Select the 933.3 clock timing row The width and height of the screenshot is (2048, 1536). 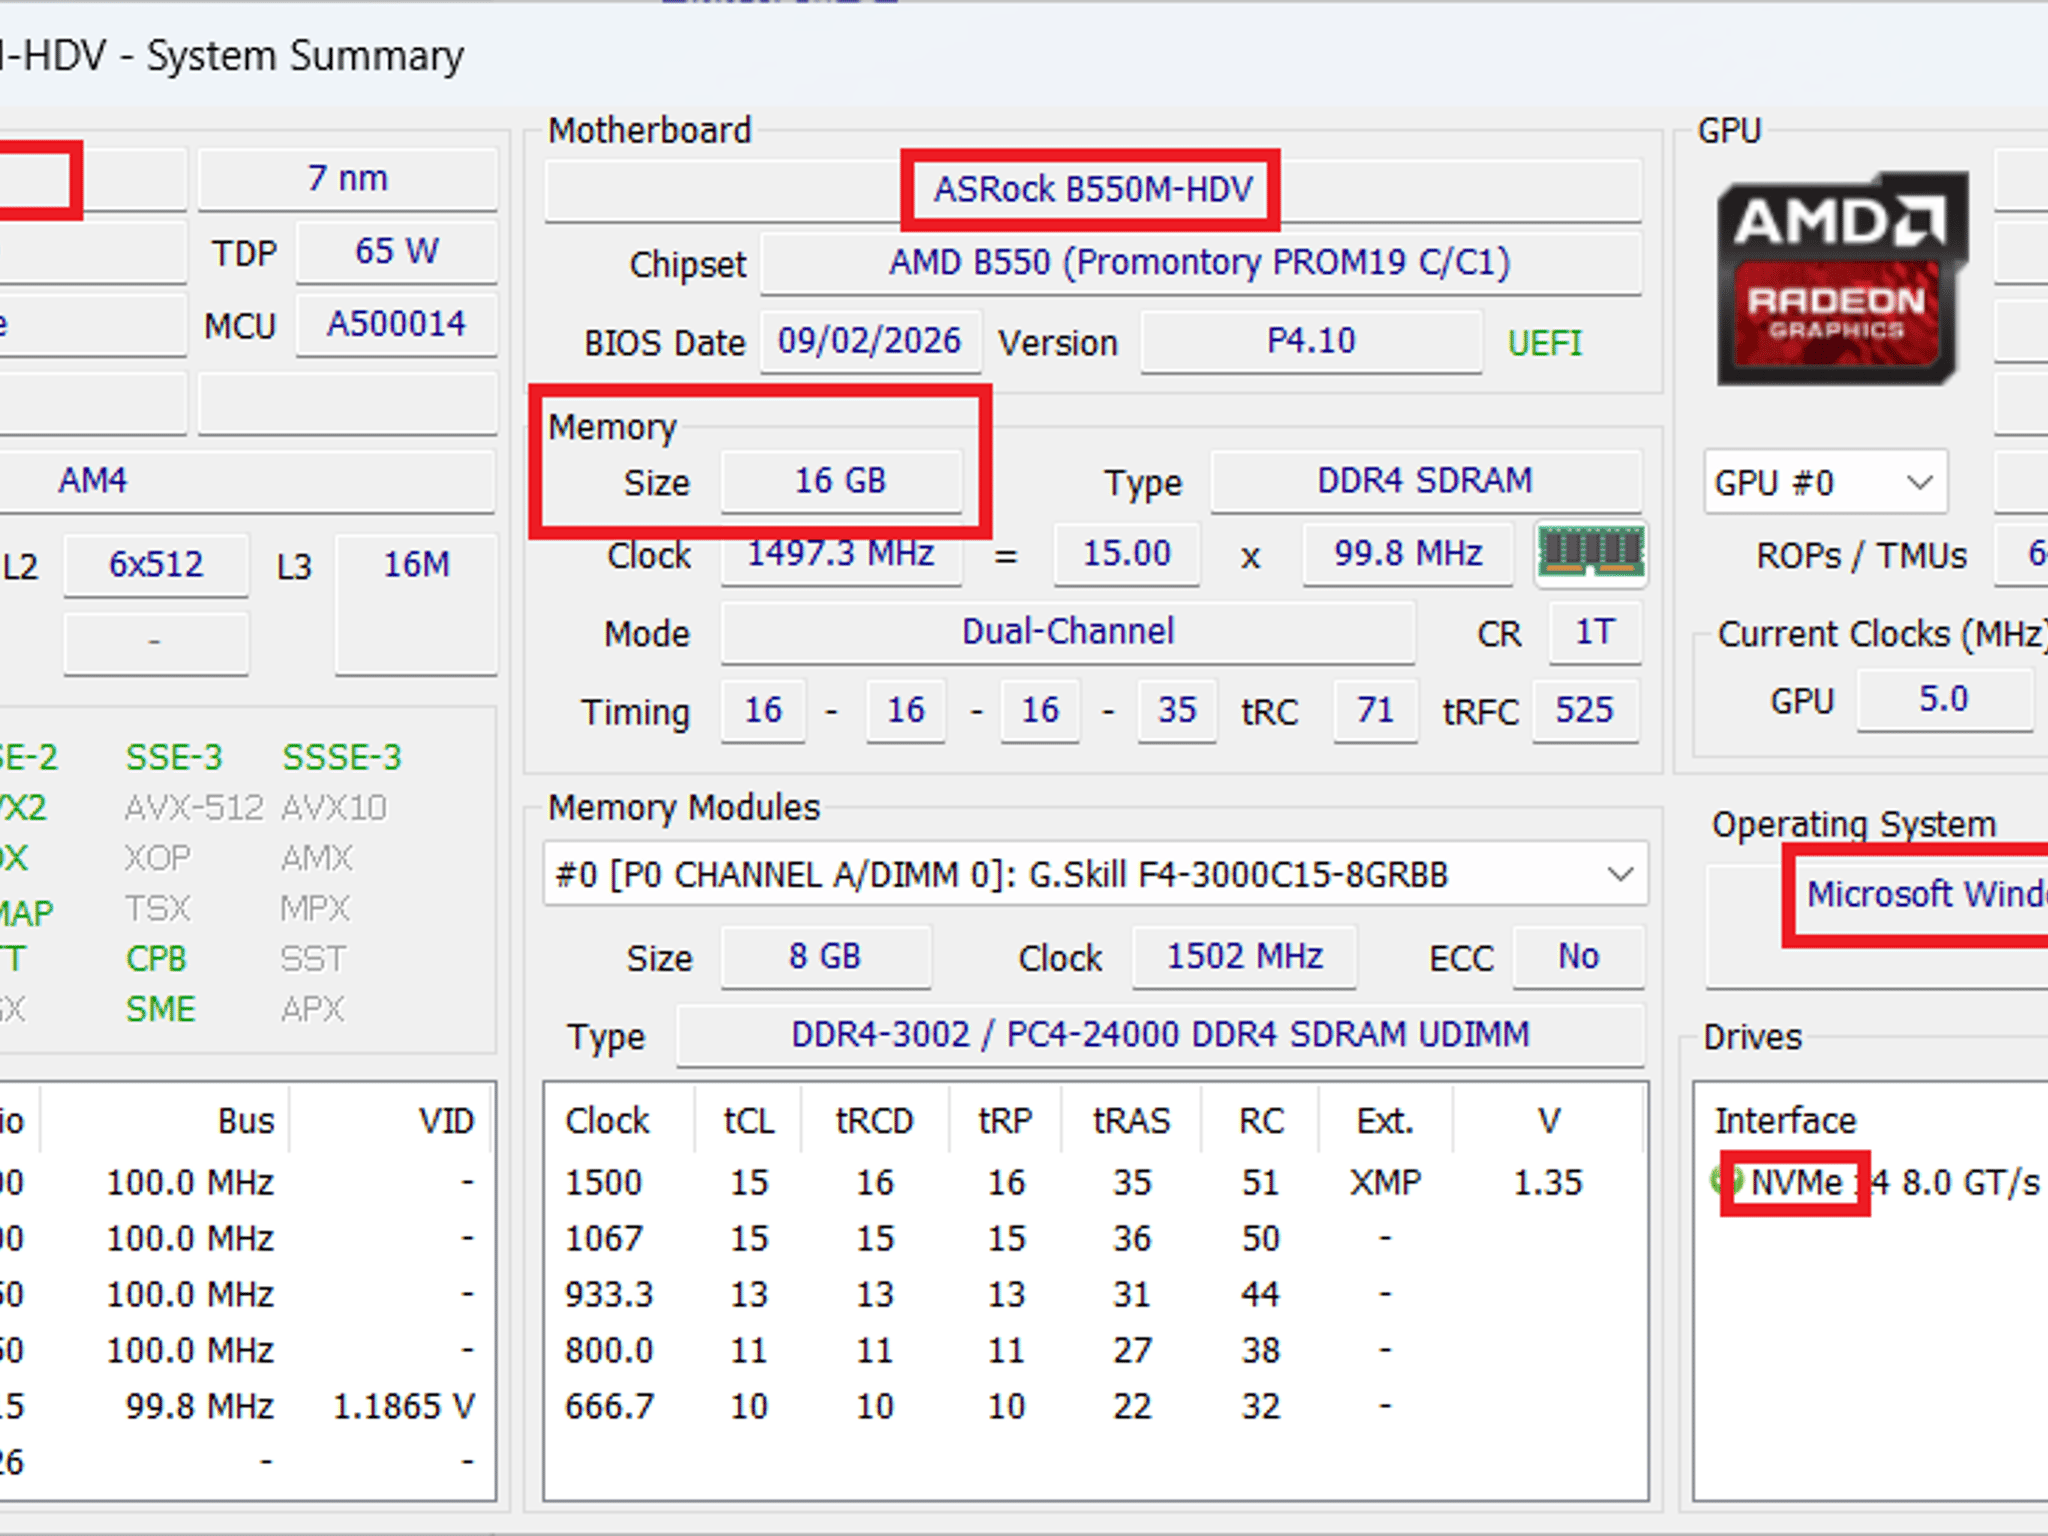pos(1095,1294)
